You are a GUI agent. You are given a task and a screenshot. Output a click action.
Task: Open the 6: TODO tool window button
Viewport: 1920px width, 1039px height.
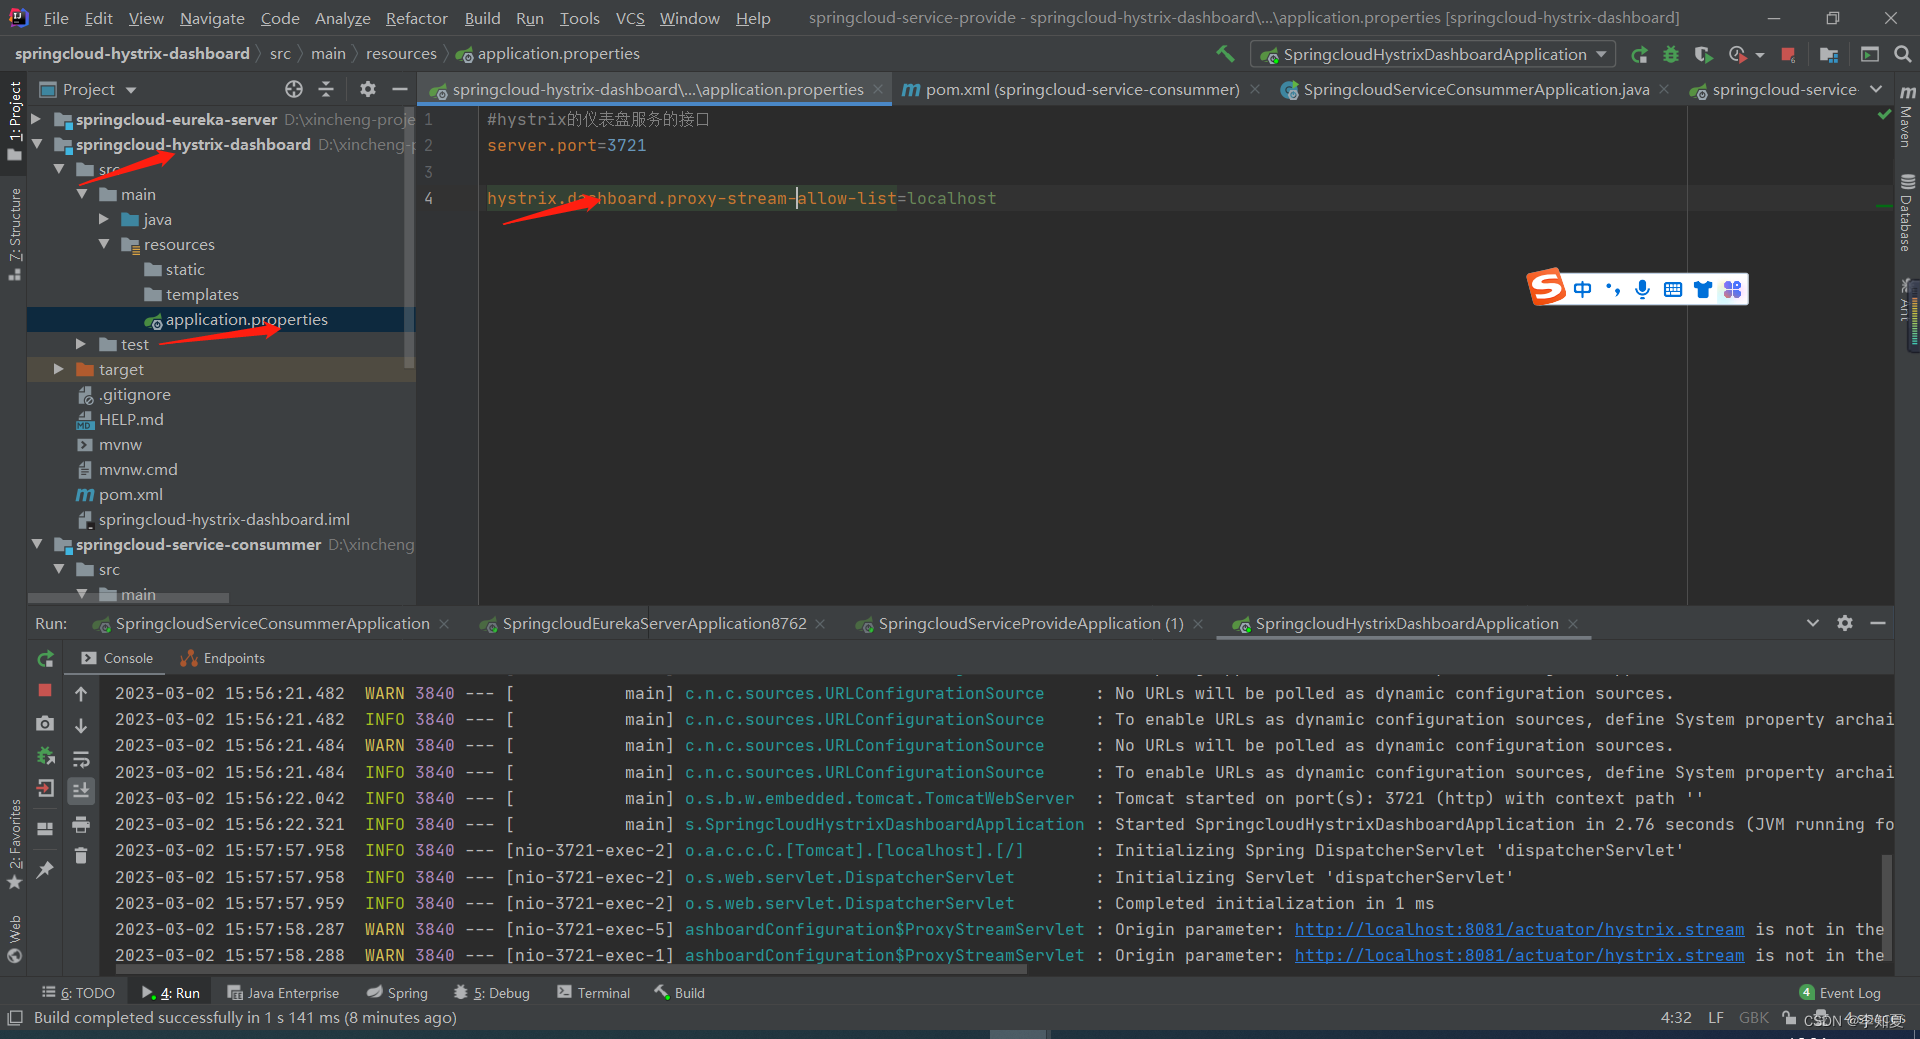tap(78, 993)
